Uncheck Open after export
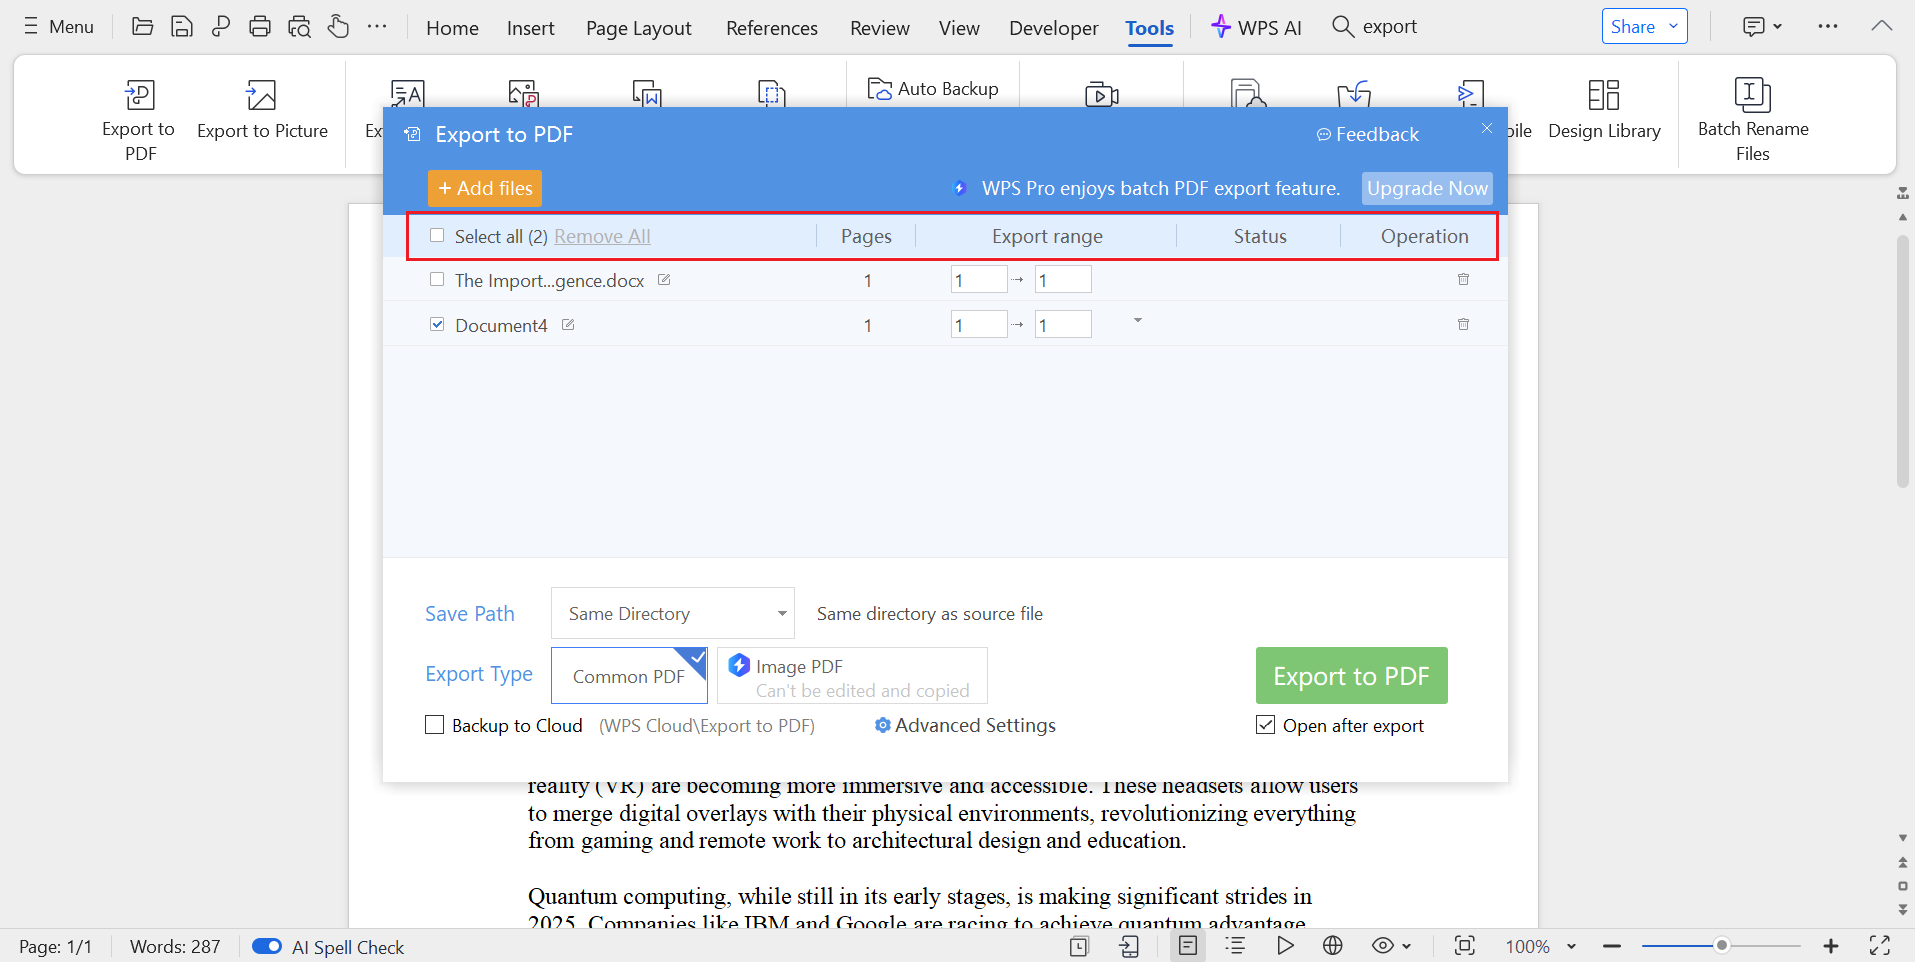The image size is (1915, 962). [x=1266, y=725]
